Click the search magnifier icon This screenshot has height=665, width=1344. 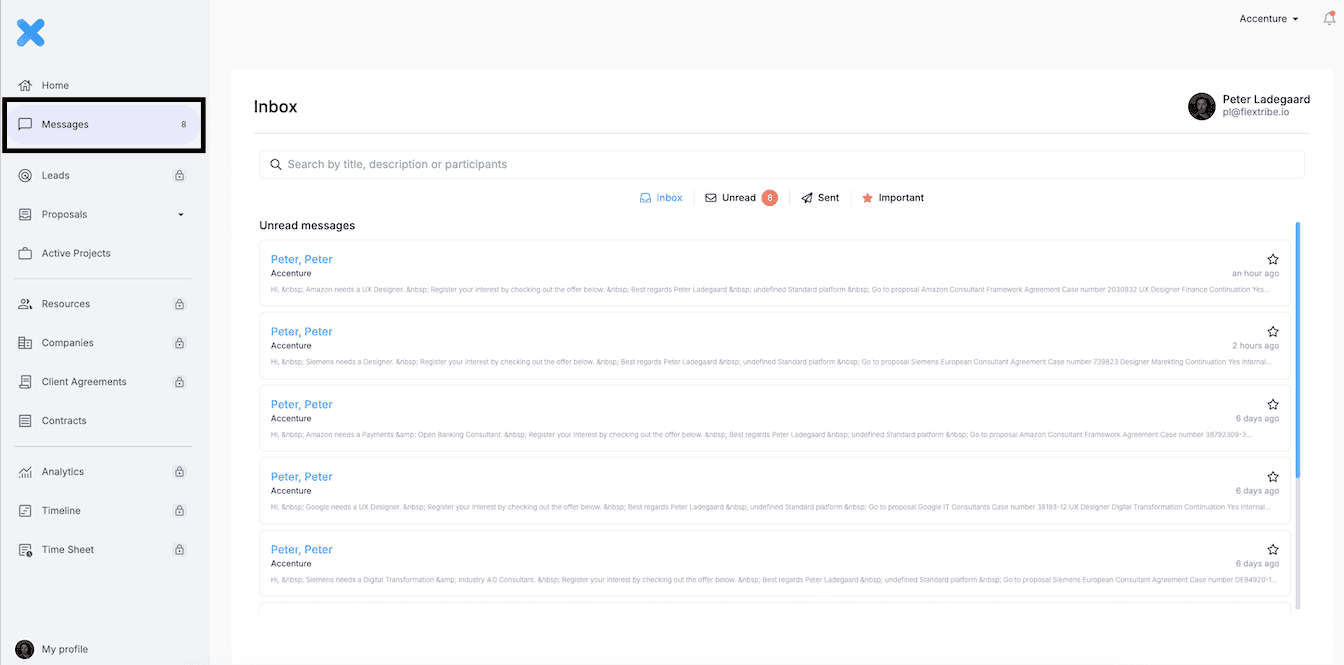tap(276, 164)
